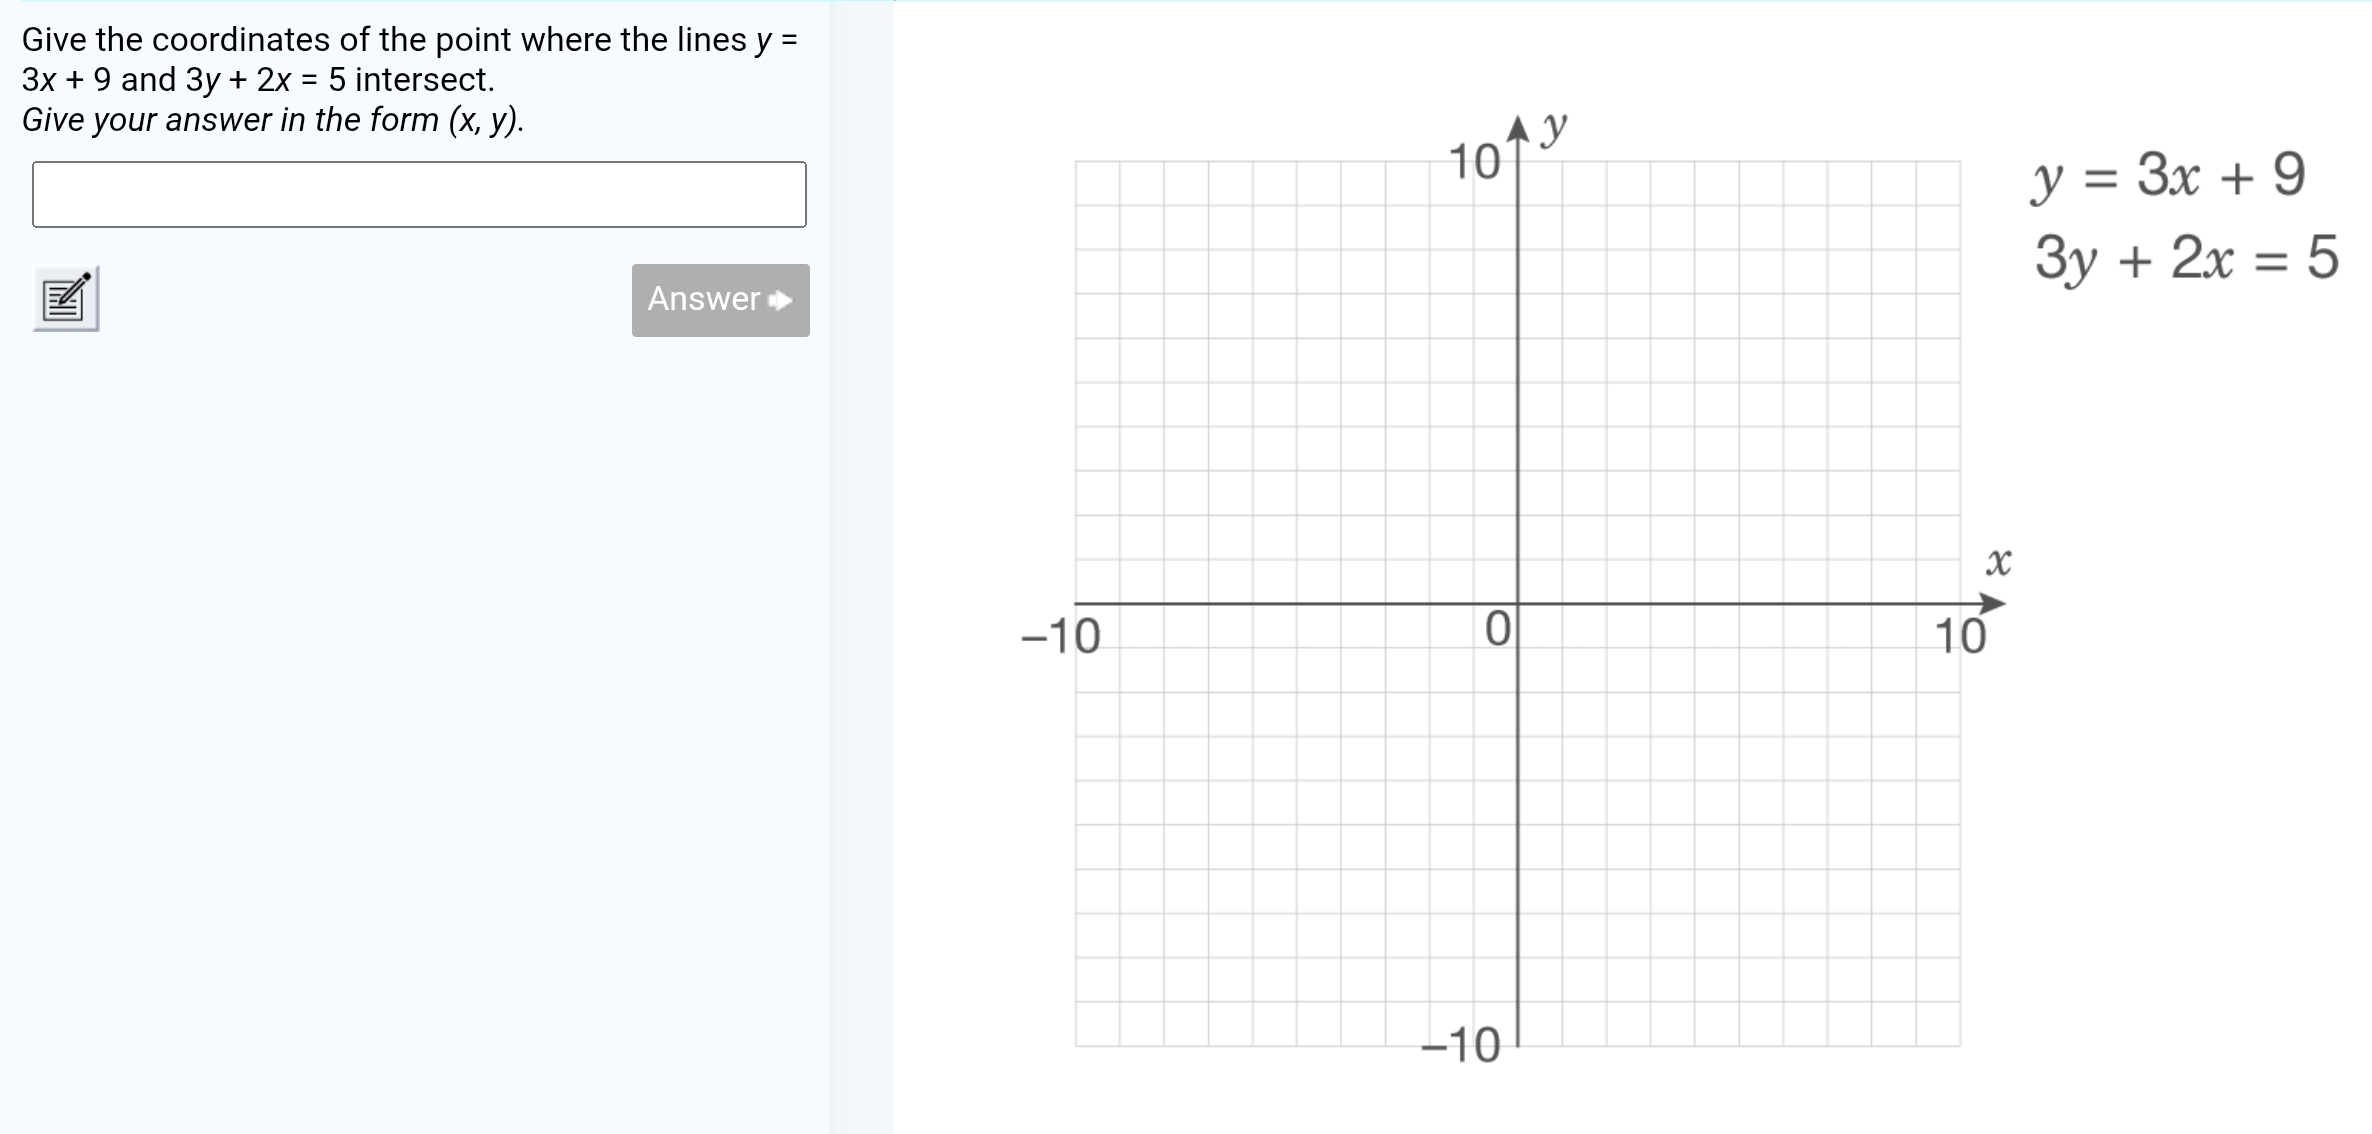Click the x axis letter label

pos(1998,561)
